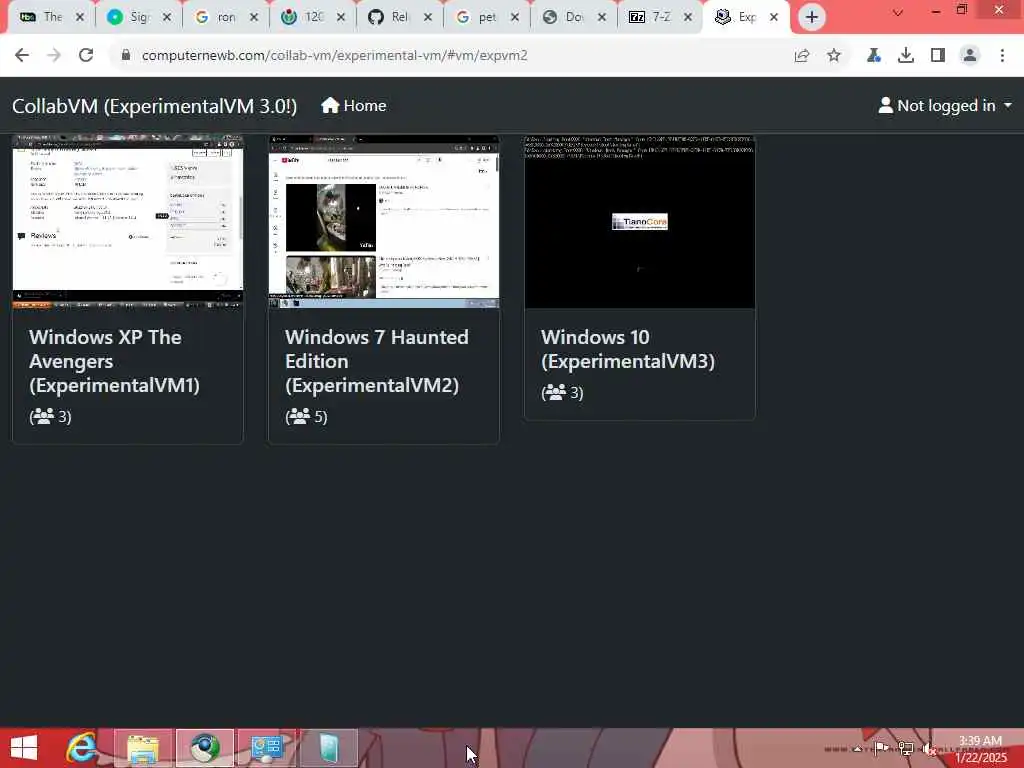Click the network tray icon
The height and width of the screenshot is (768, 1024).
pos(905,748)
